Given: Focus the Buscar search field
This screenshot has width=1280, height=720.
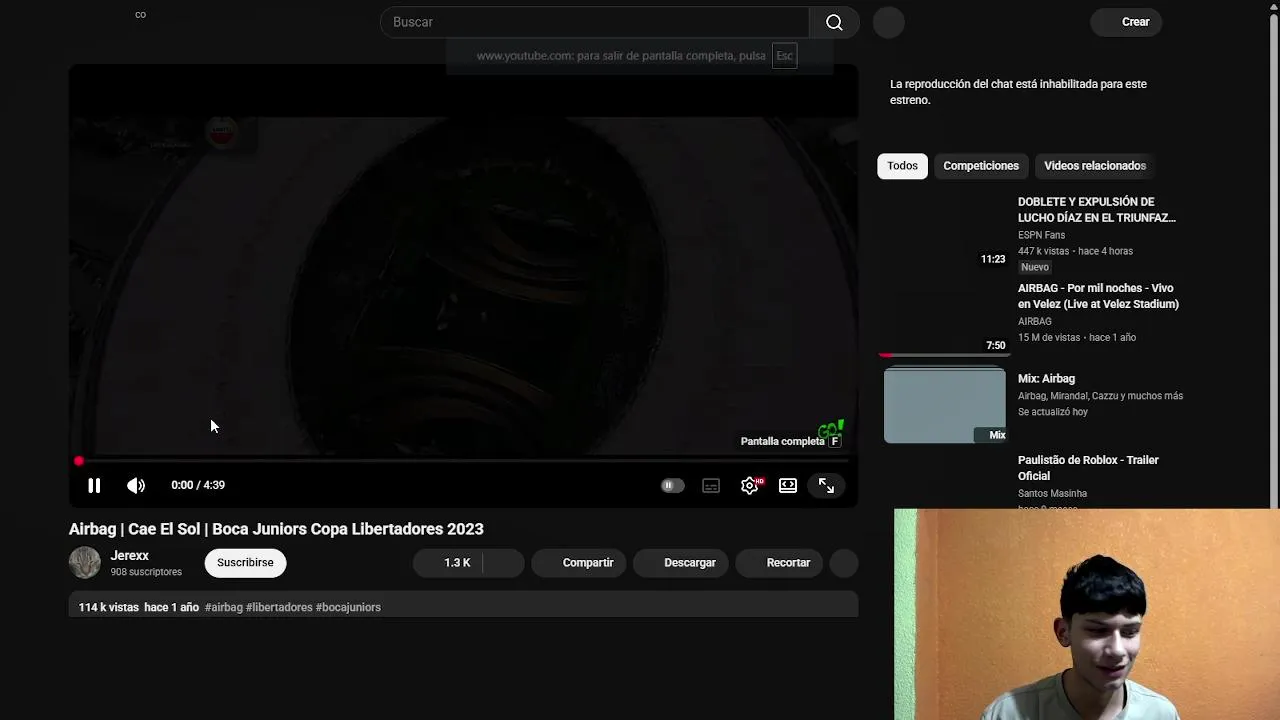Looking at the screenshot, I should pos(595,22).
